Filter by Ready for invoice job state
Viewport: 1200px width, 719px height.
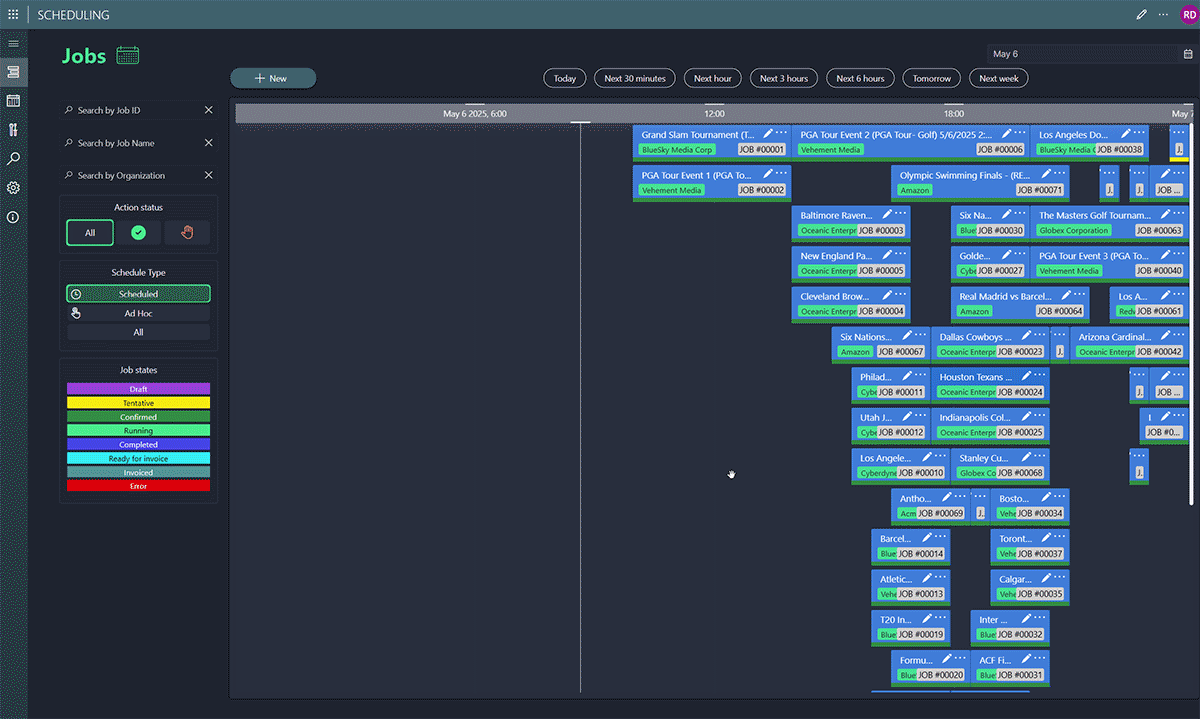coord(139,459)
